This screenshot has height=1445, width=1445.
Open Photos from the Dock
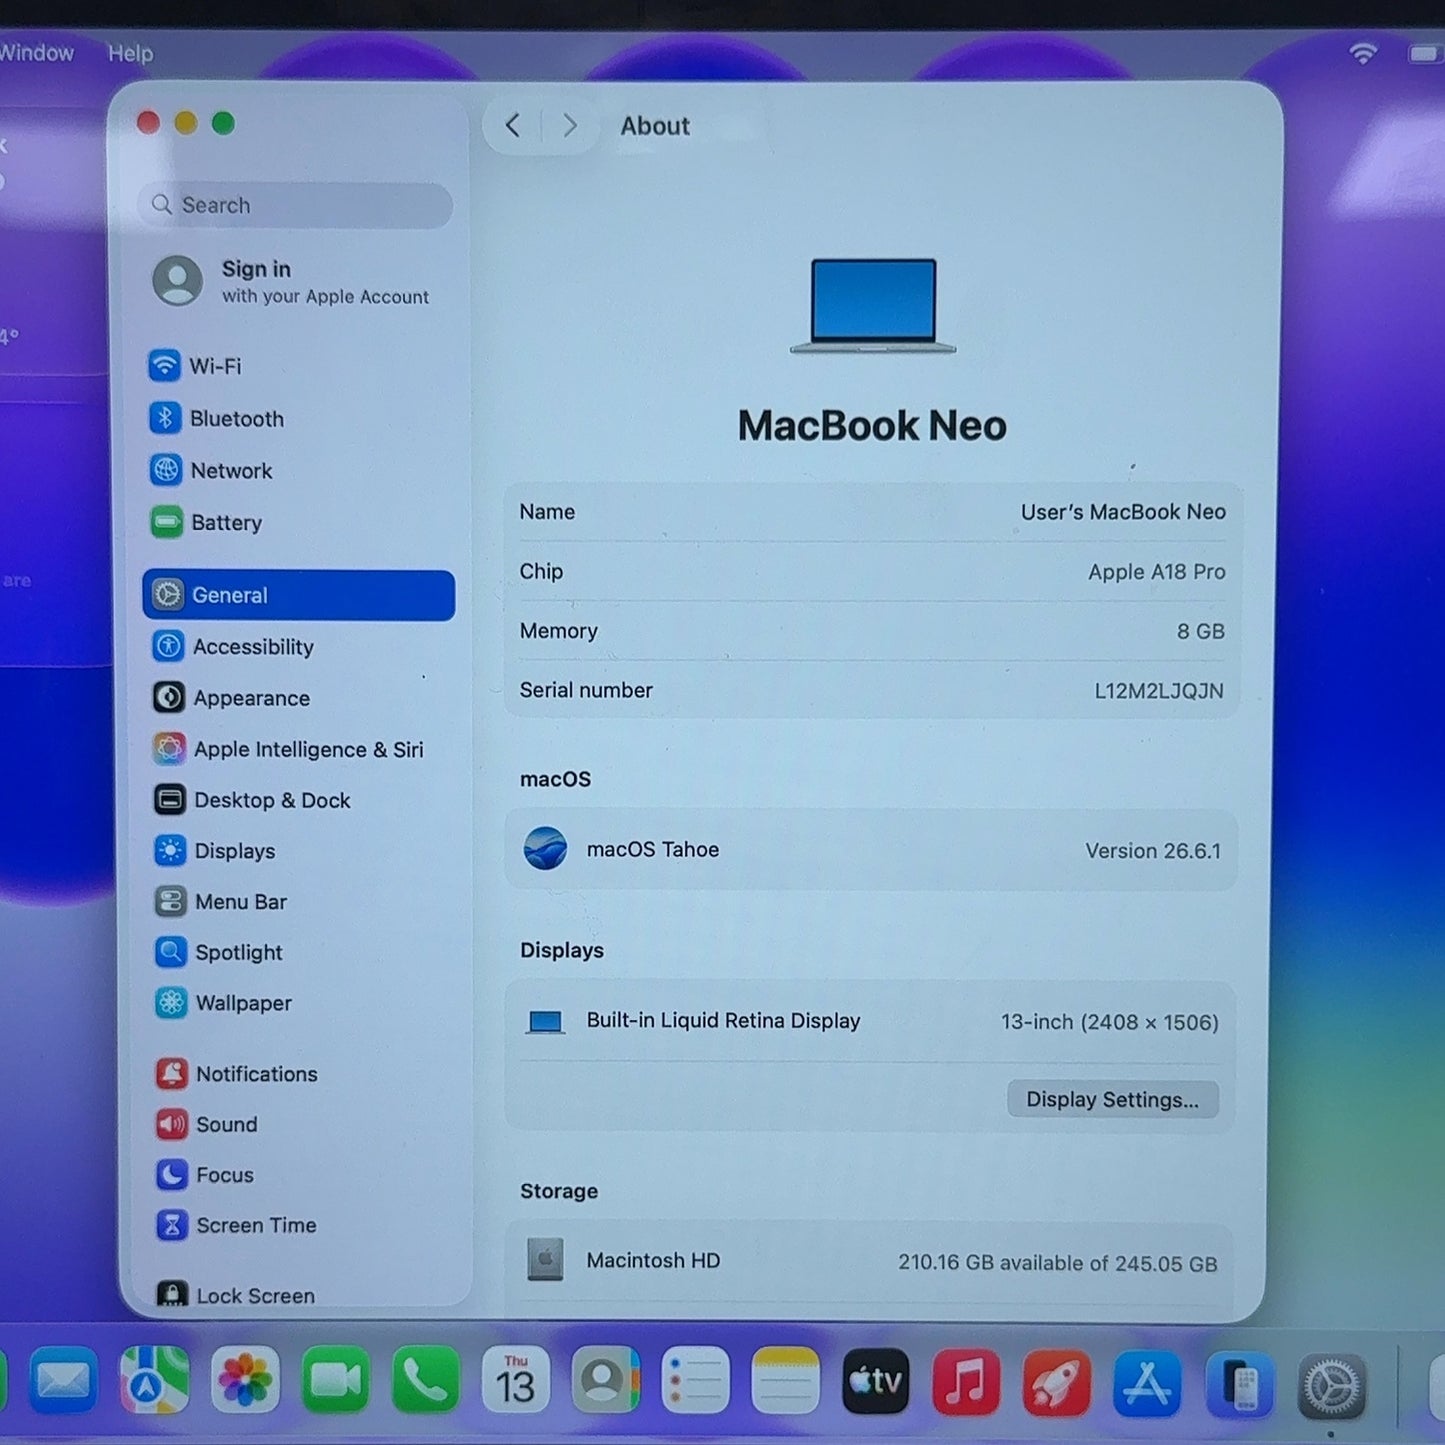pyautogui.click(x=245, y=1381)
